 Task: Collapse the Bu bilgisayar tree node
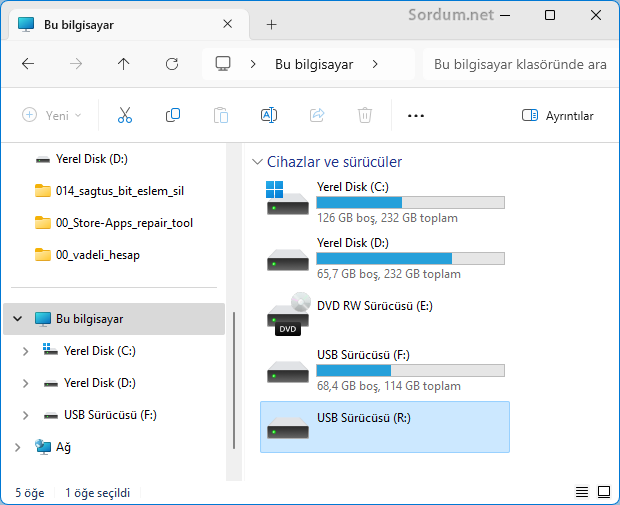17,319
